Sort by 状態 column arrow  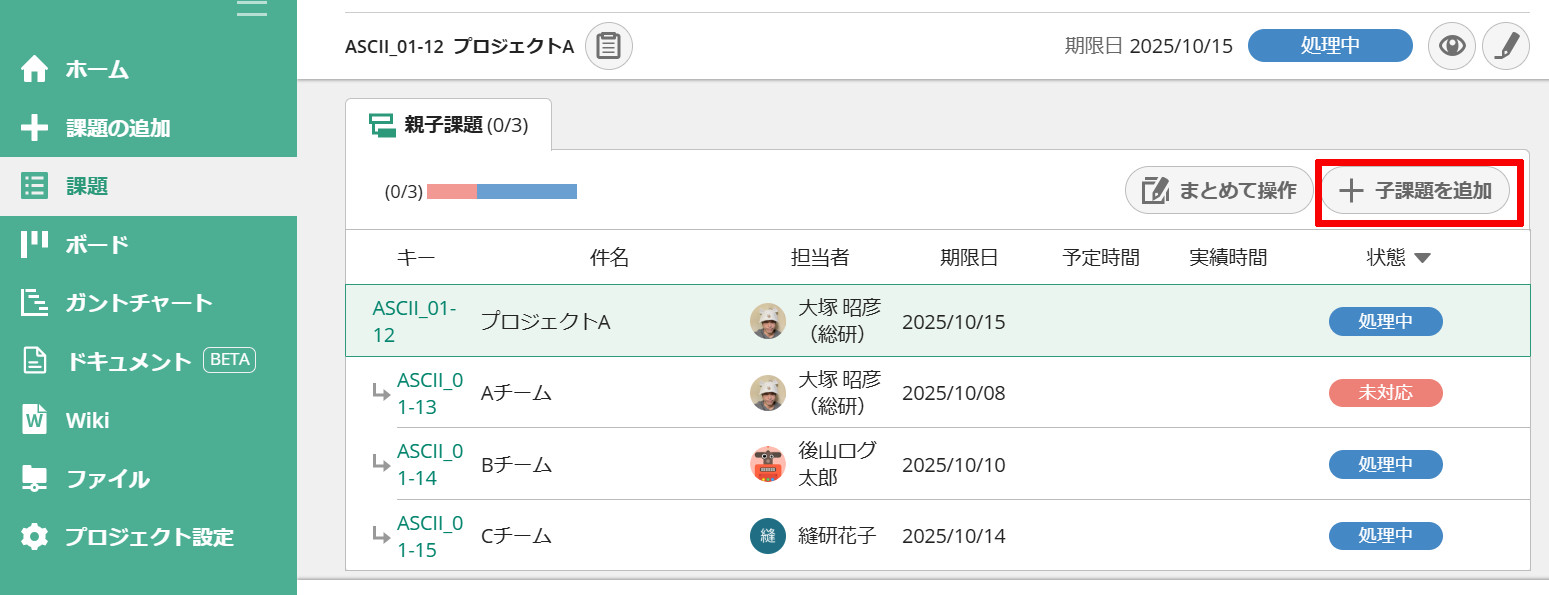1422,258
